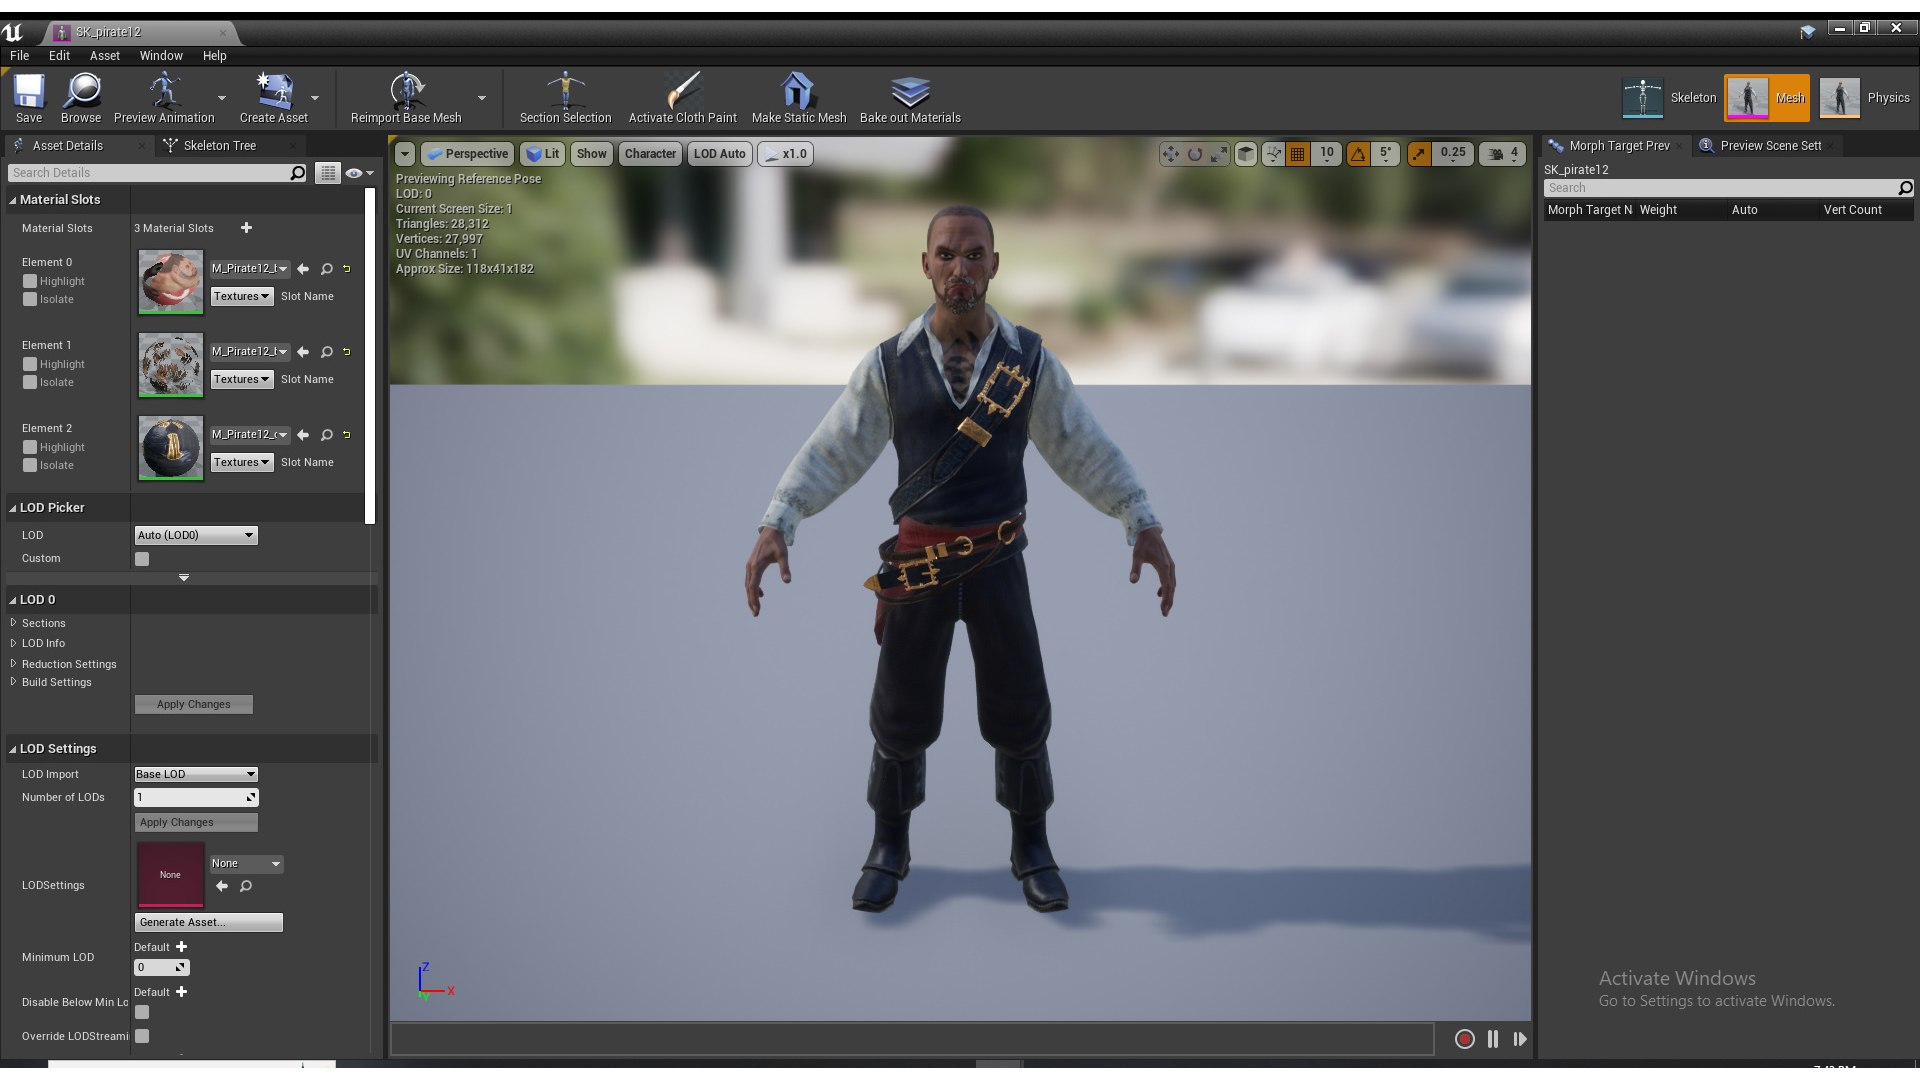
Task: Click the Save toolbar icon
Action: coord(29,97)
